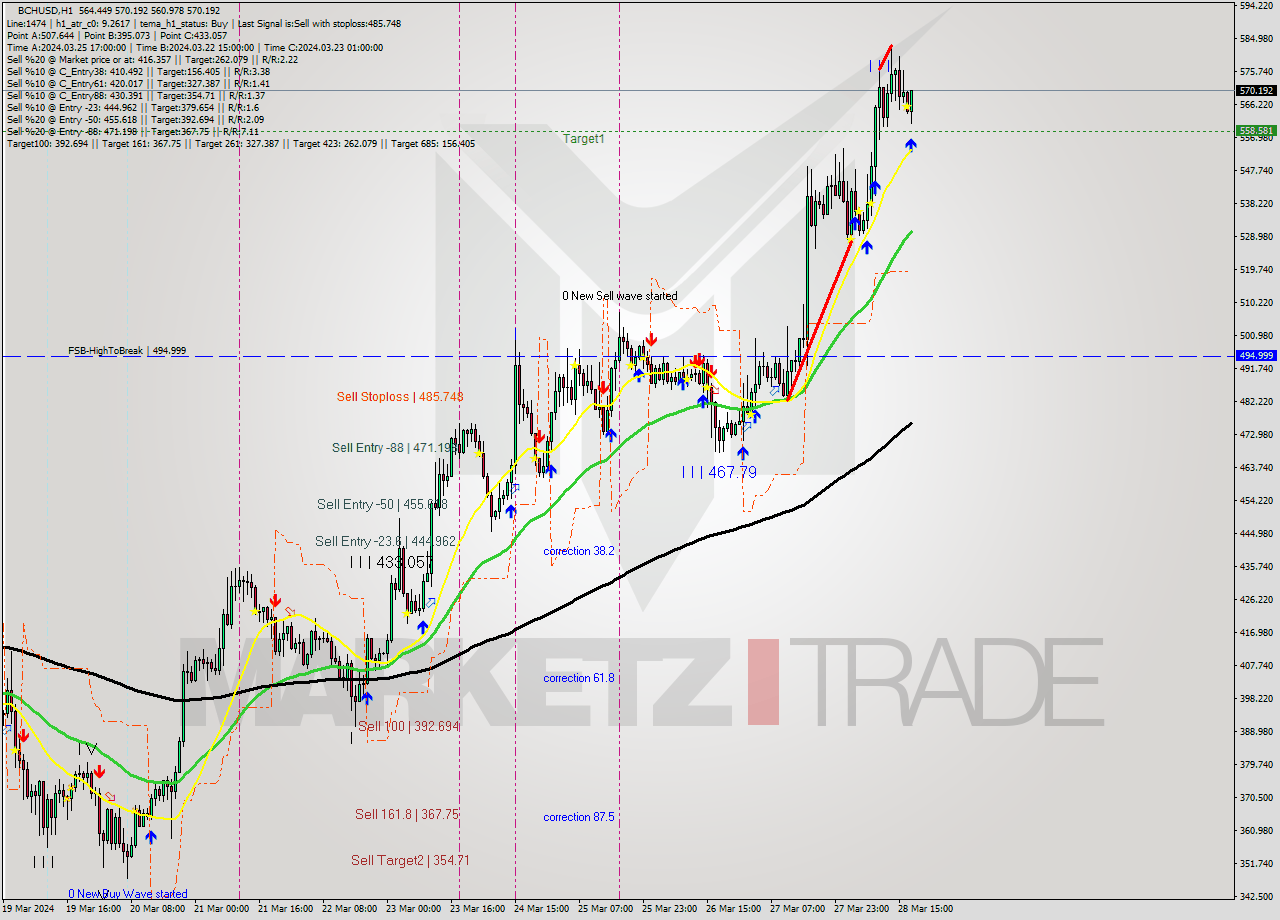This screenshot has width=1280, height=920.
Task: Click the 'Sell Target2 | 354.71' label
Action: click(410, 860)
